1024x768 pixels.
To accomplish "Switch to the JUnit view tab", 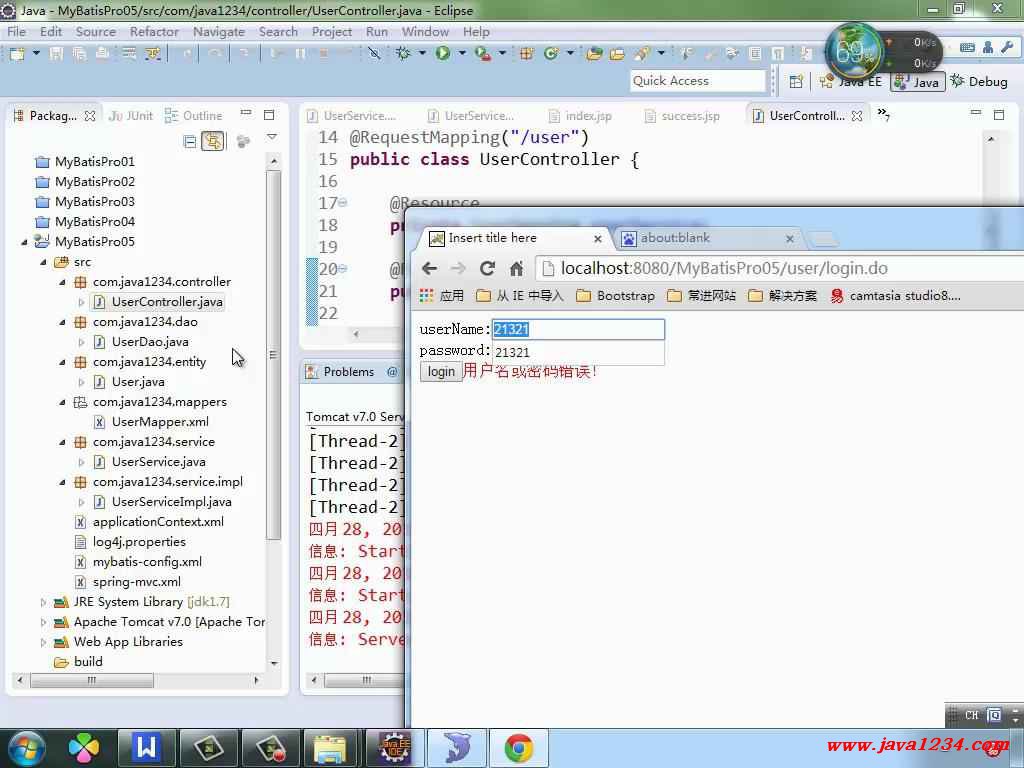I will (130, 116).
